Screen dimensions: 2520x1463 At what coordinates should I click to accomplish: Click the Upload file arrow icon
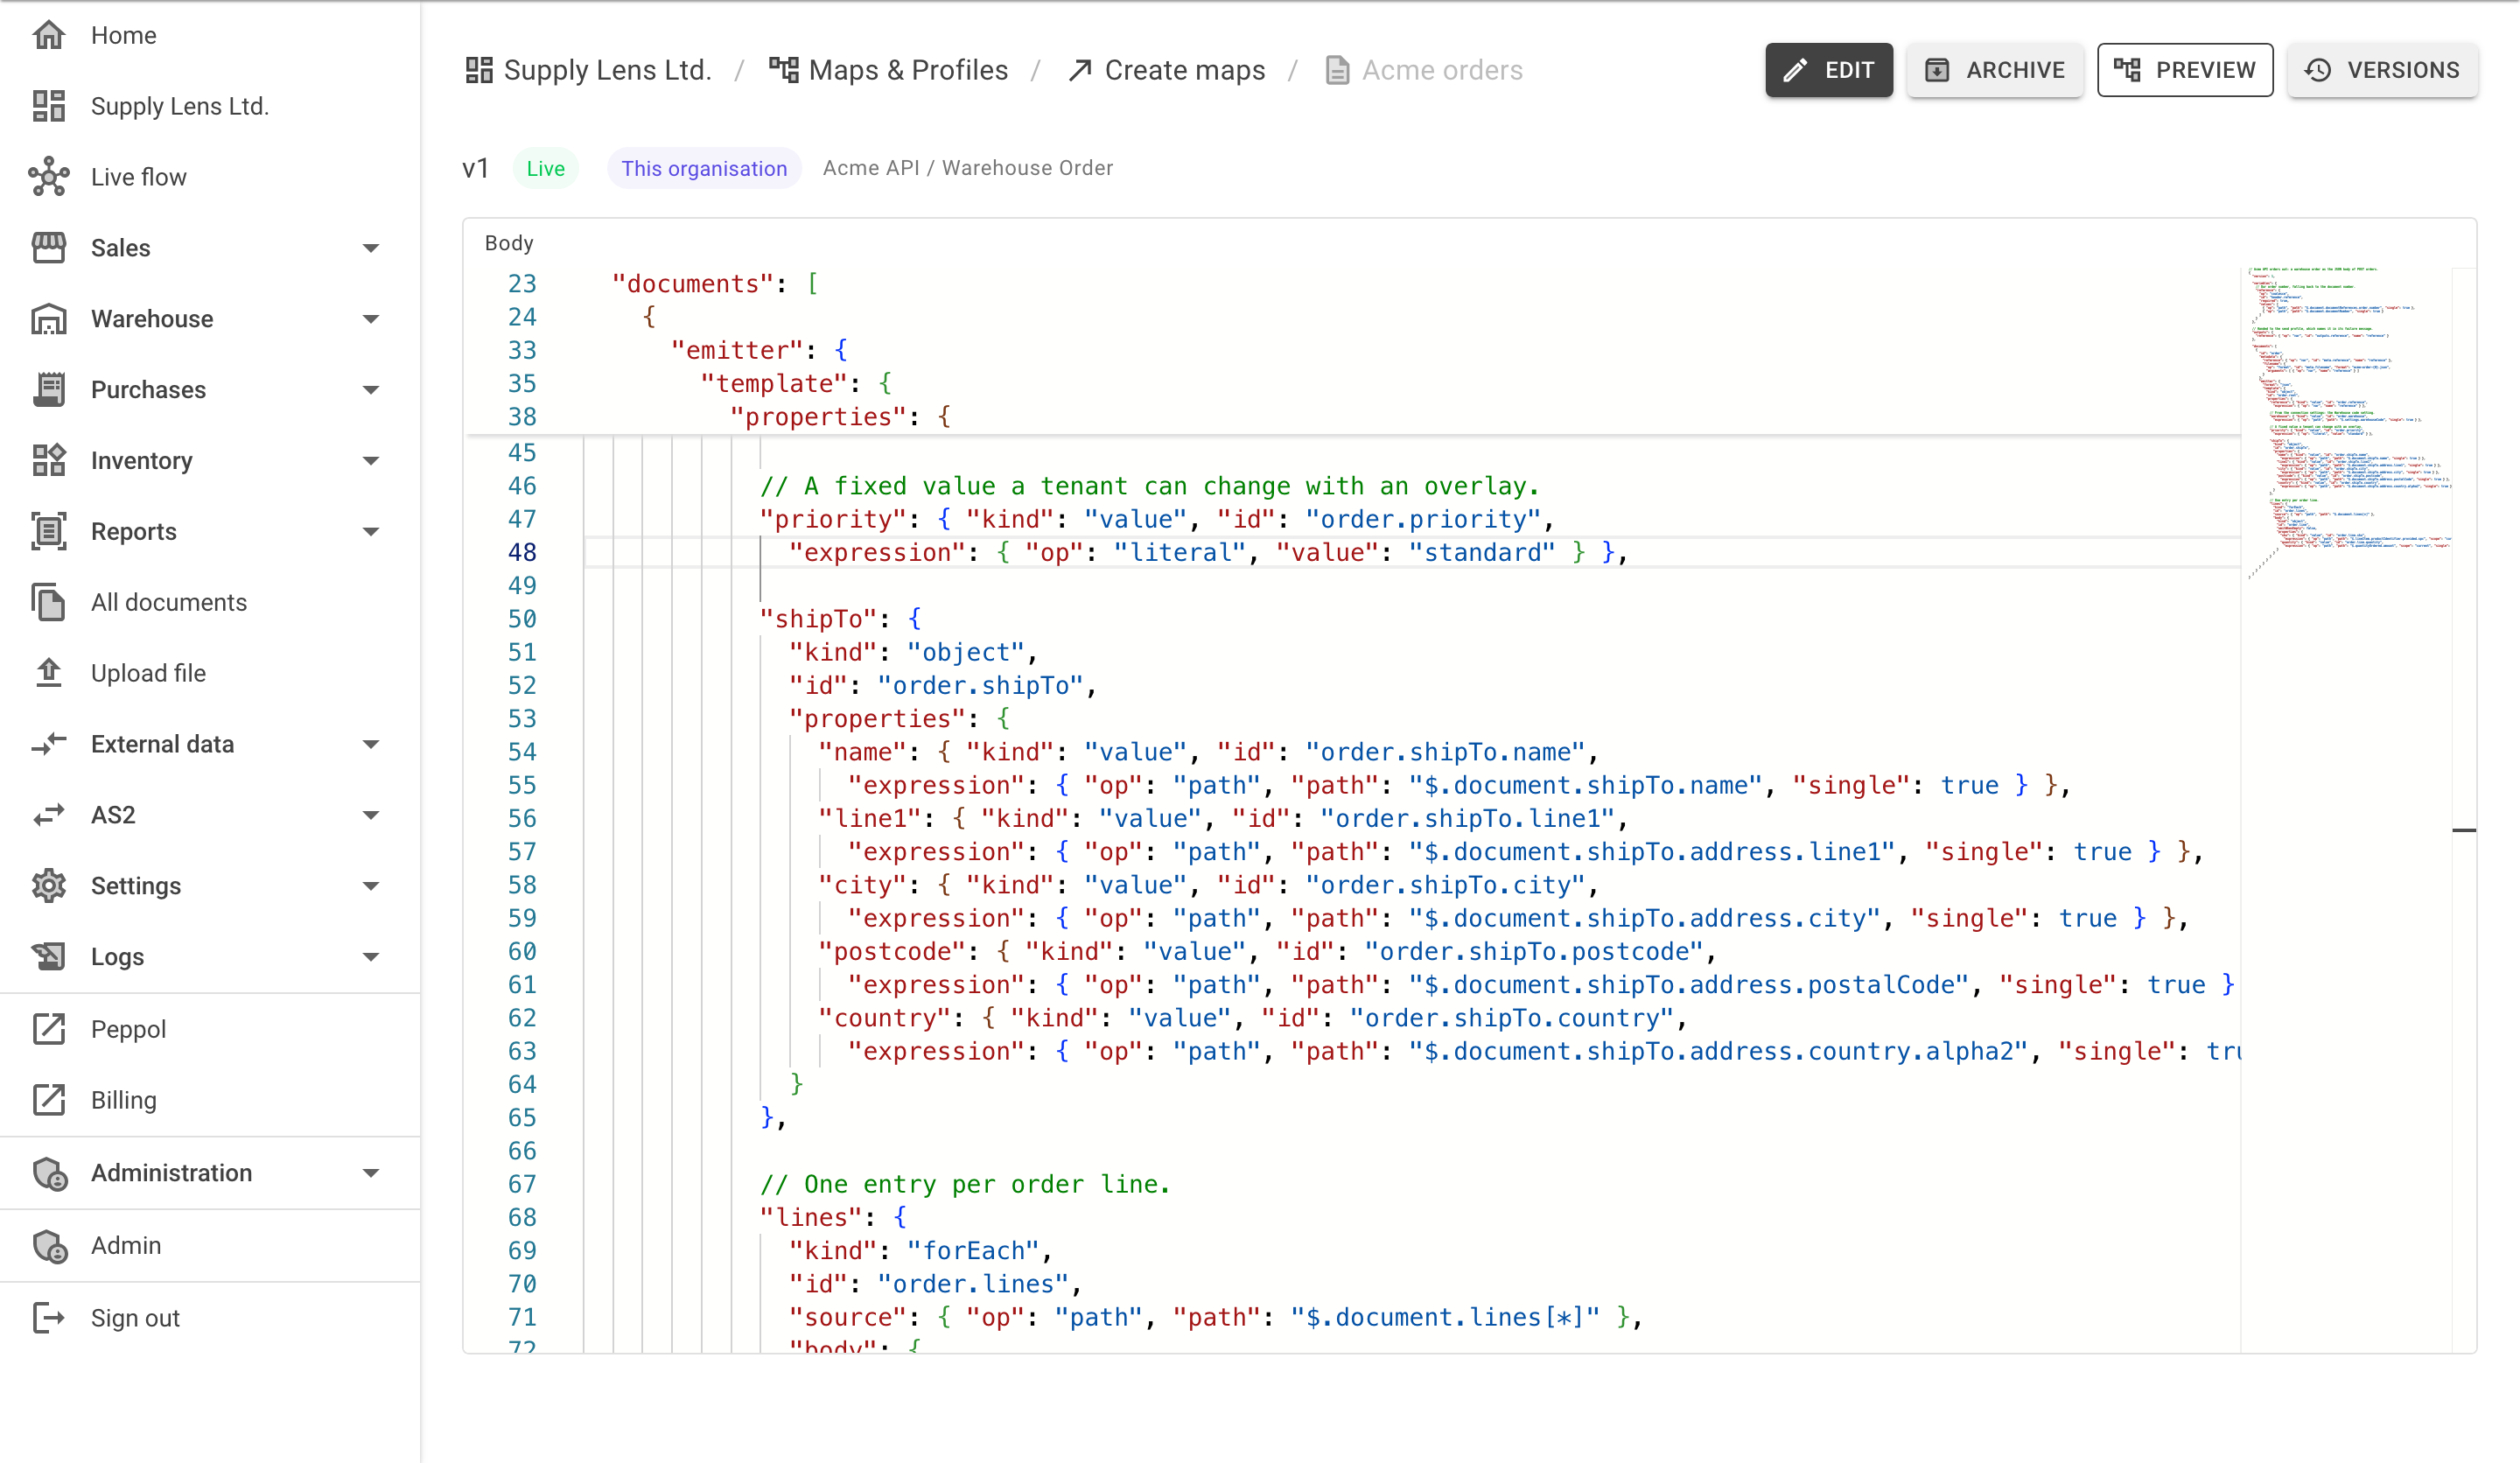click(x=48, y=673)
